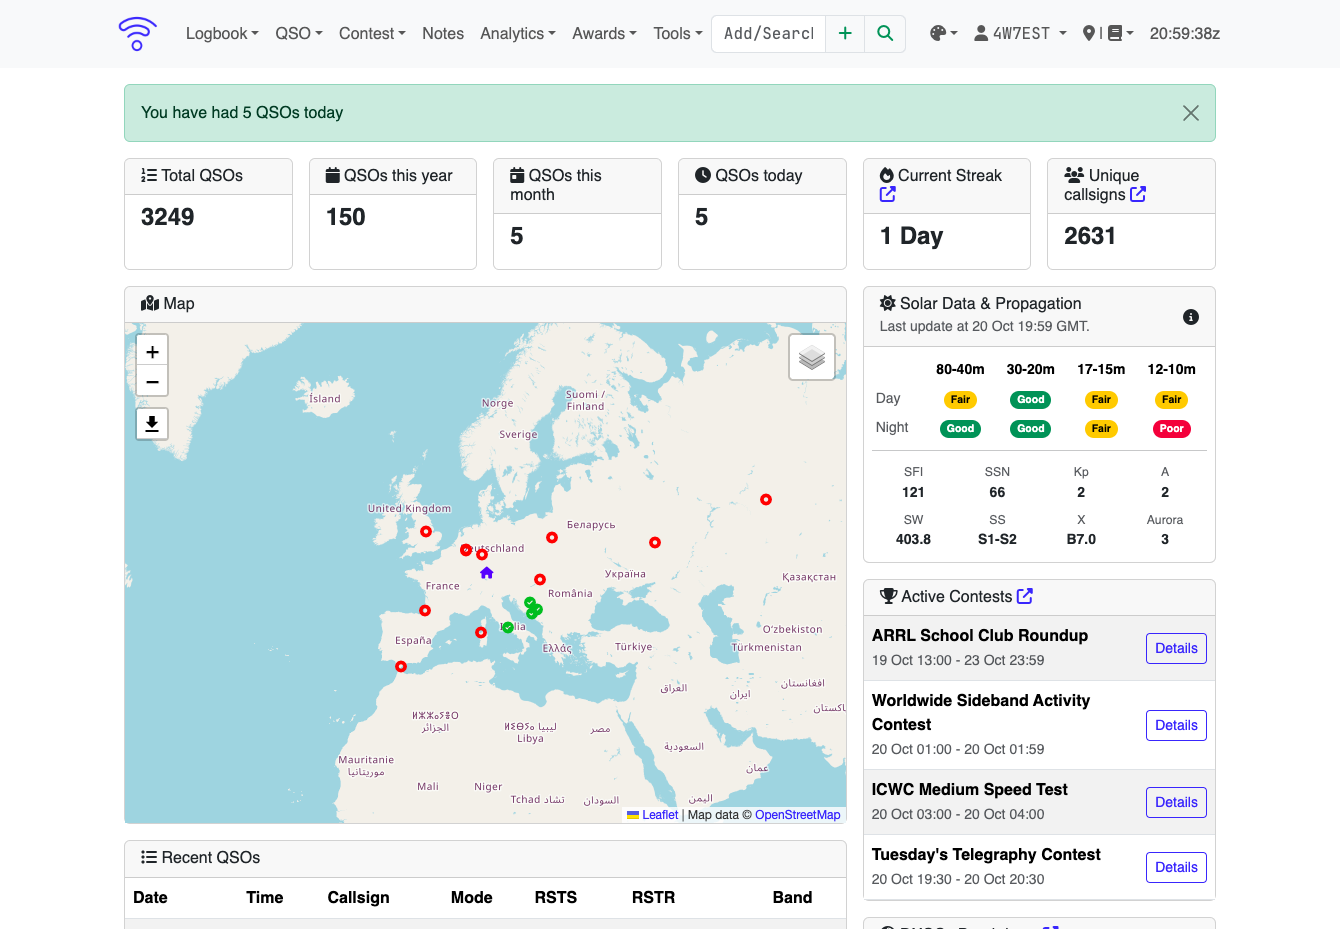Open the map layers control
This screenshot has width=1340, height=929.
pos(812,357)
